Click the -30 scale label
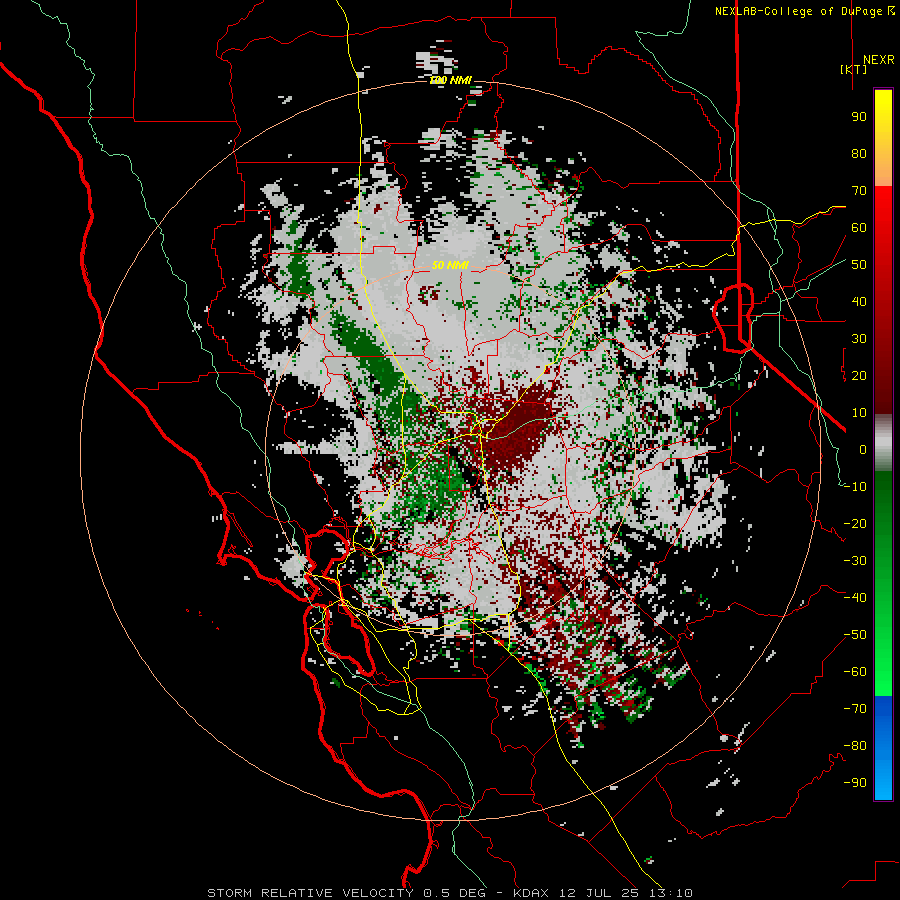 855,561
